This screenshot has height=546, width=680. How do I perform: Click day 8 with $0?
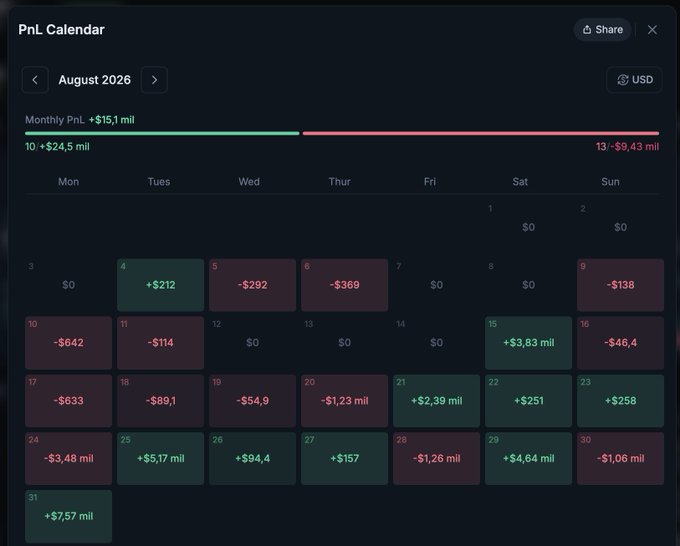pos(528,285)
